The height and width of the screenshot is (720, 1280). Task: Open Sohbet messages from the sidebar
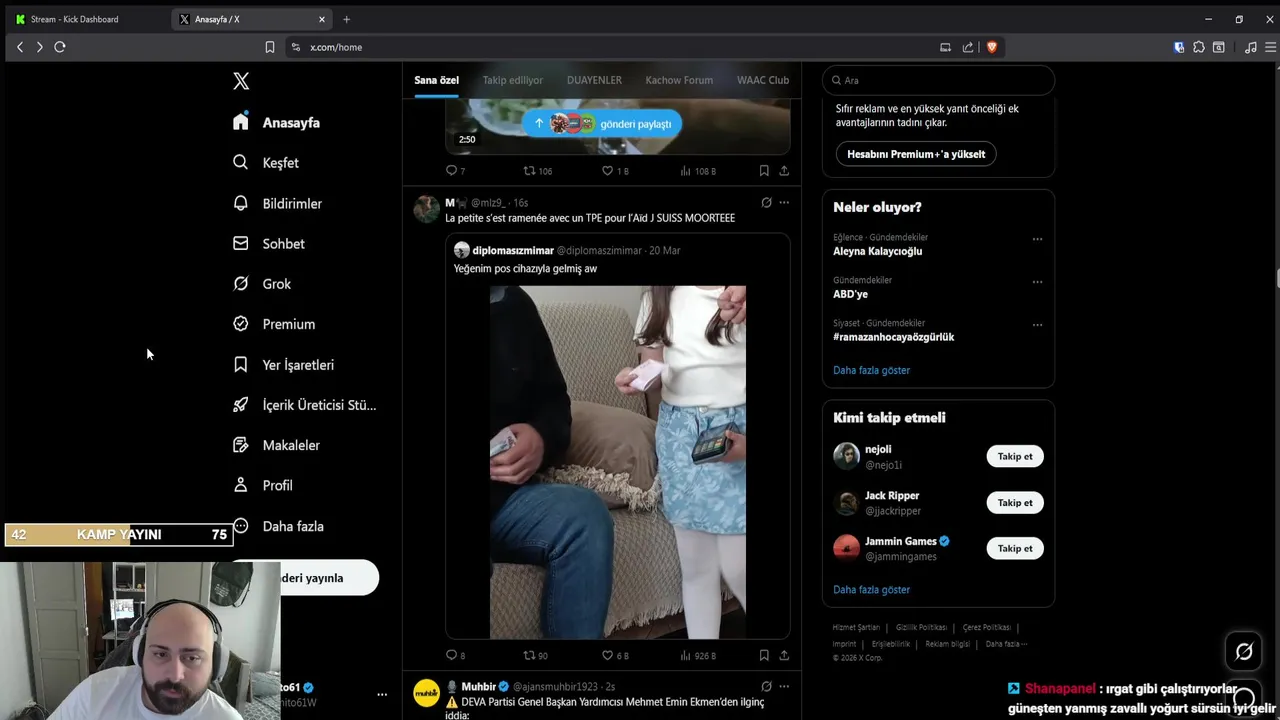pos(269,244)
